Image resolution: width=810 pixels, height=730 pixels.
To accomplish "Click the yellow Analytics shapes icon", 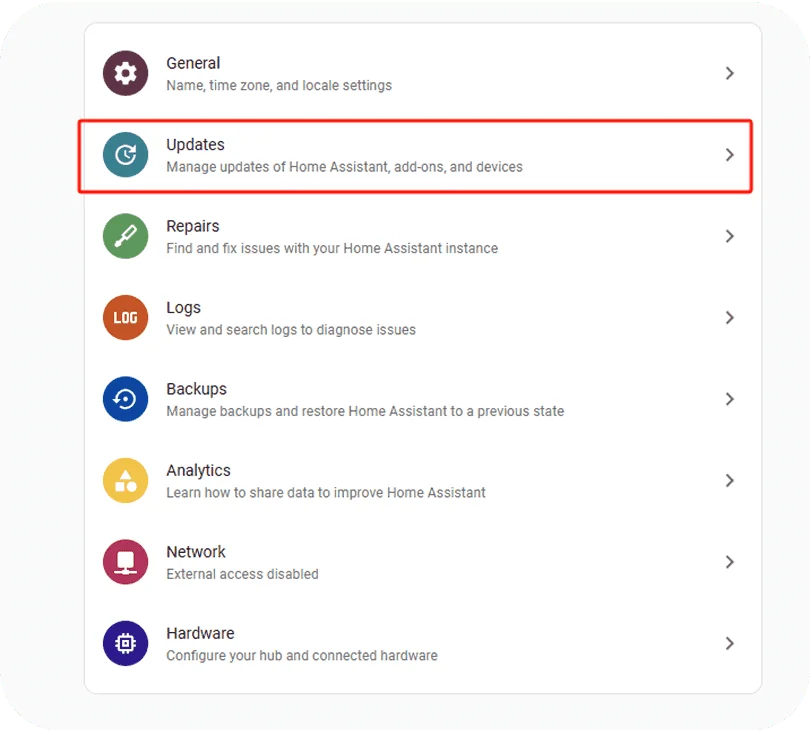I will pyautogui.click(x=125, y=481).
